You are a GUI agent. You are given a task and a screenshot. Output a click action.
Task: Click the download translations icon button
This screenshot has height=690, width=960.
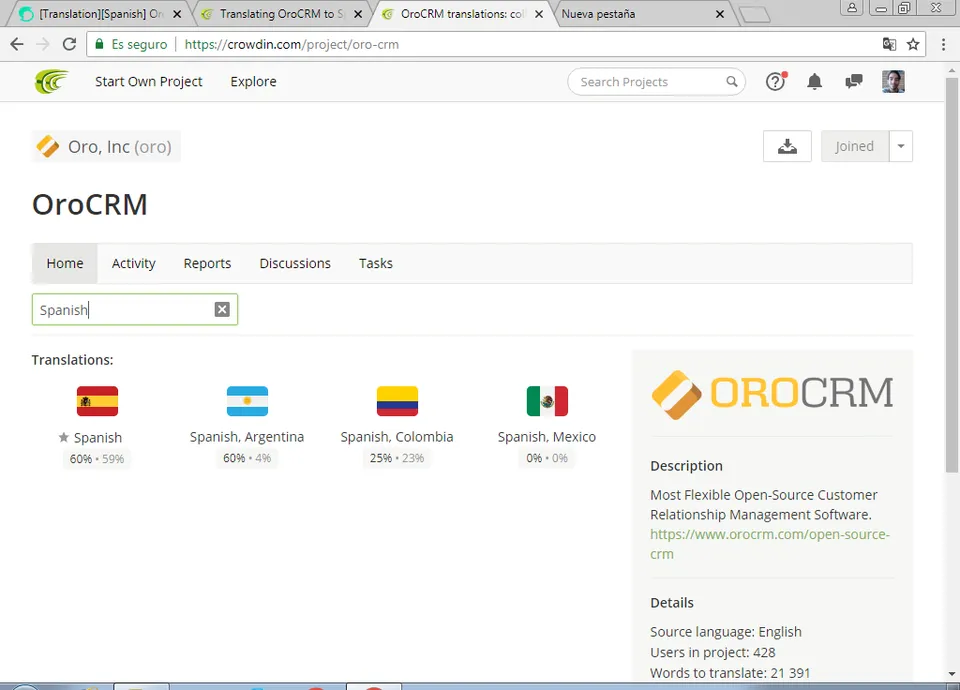pyautogui.click(x=787, y=146)
